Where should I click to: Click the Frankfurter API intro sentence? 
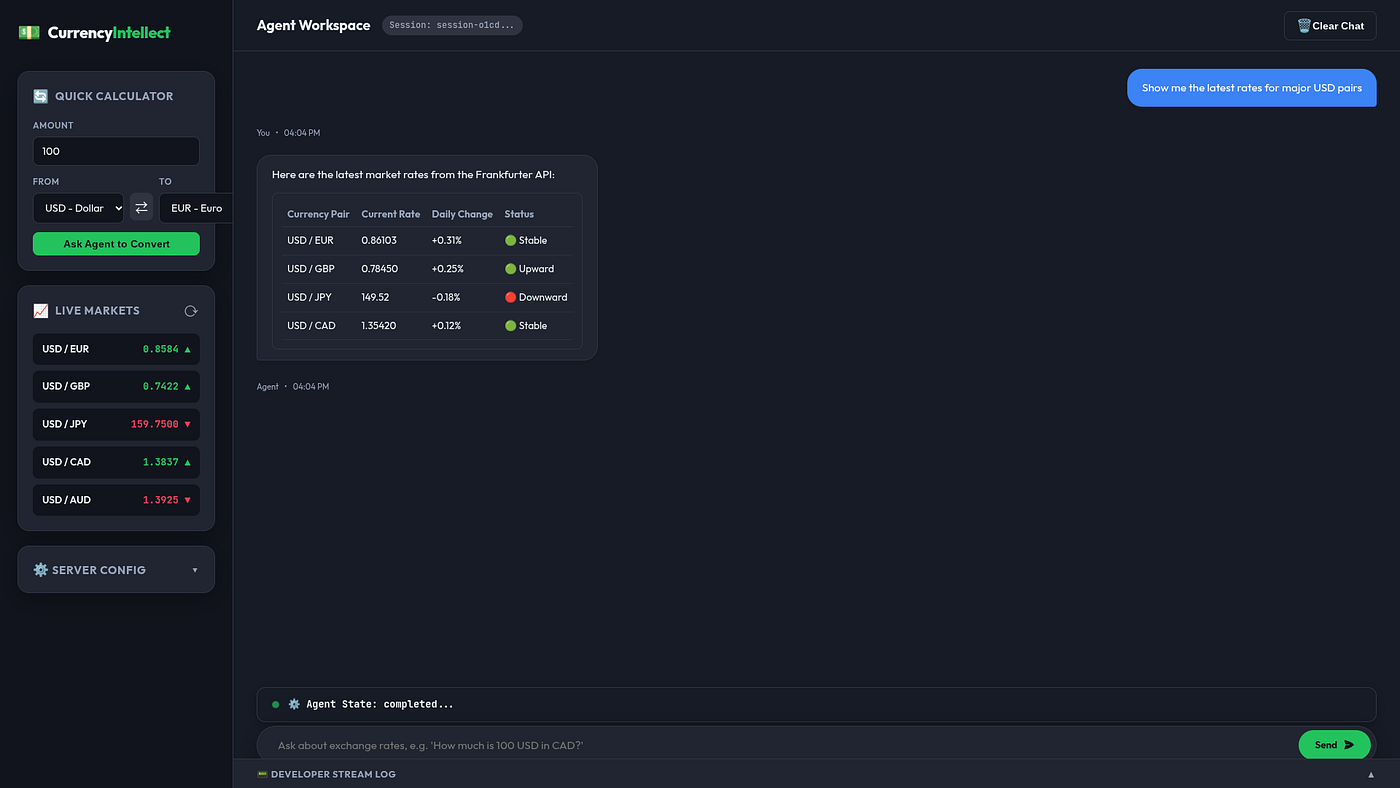point(413,175)
